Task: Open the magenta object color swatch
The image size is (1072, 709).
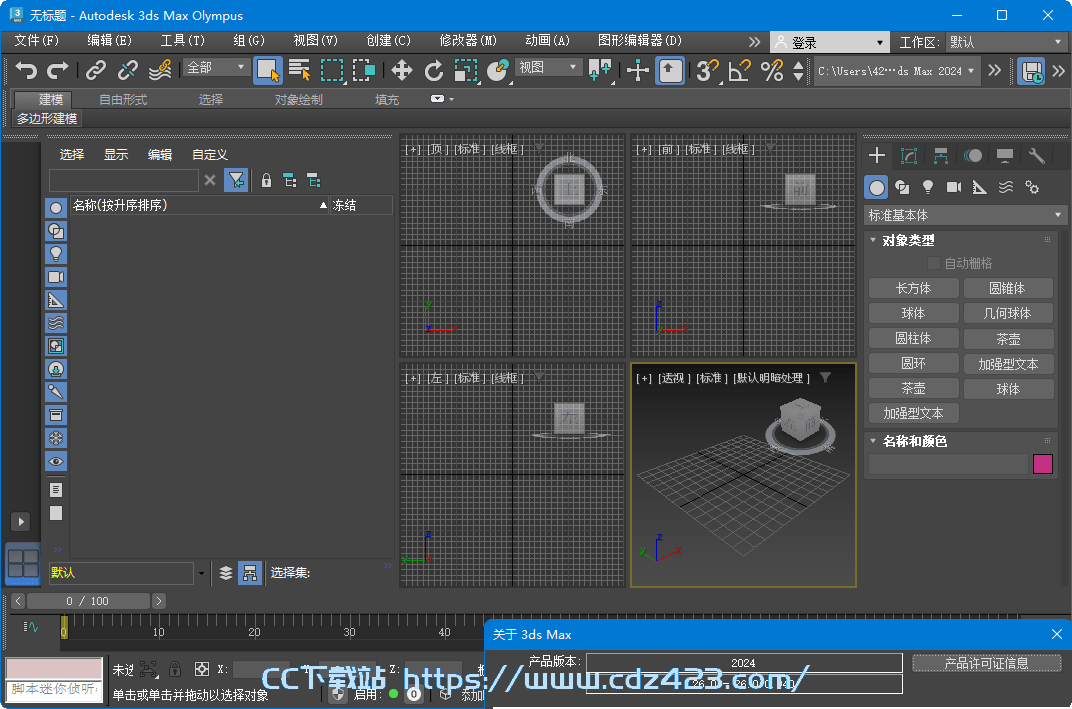Action: click(x=1043, y=464)
